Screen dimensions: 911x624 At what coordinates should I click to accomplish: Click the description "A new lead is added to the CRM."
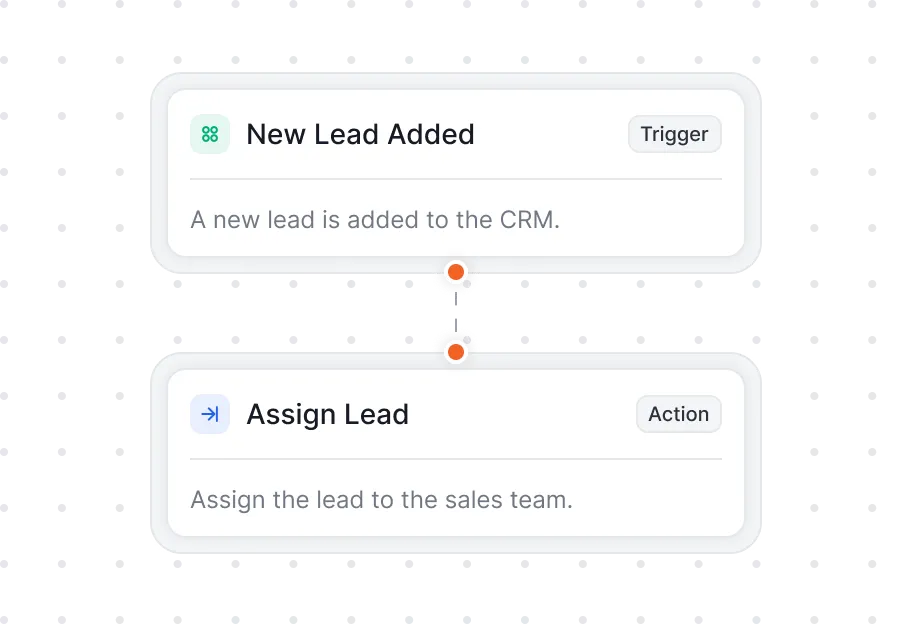tap(375, 219)
